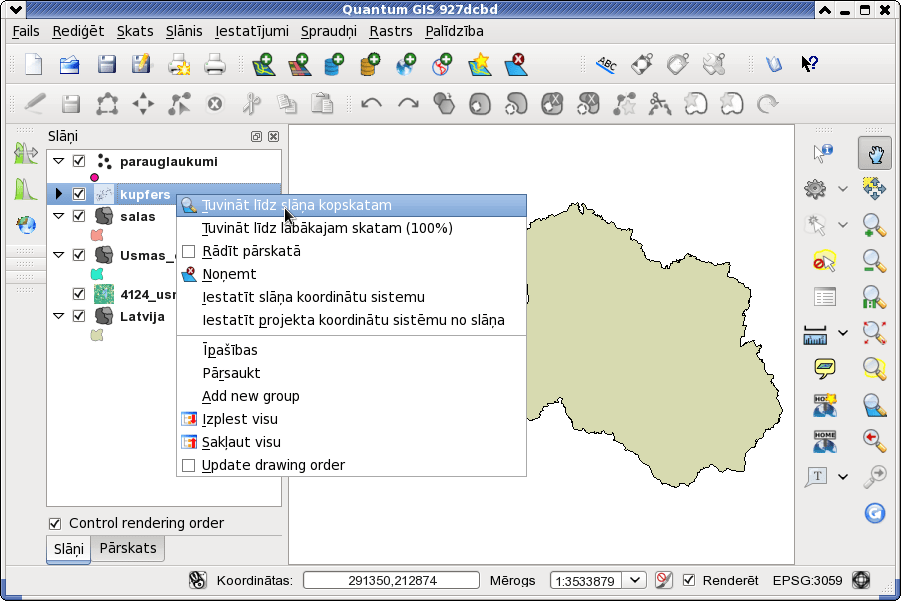This screenshot has height=601, width=901.
Task: Select the Zoom Out magnifier tool
Action: pyautogui.click(x=874, y=261)
